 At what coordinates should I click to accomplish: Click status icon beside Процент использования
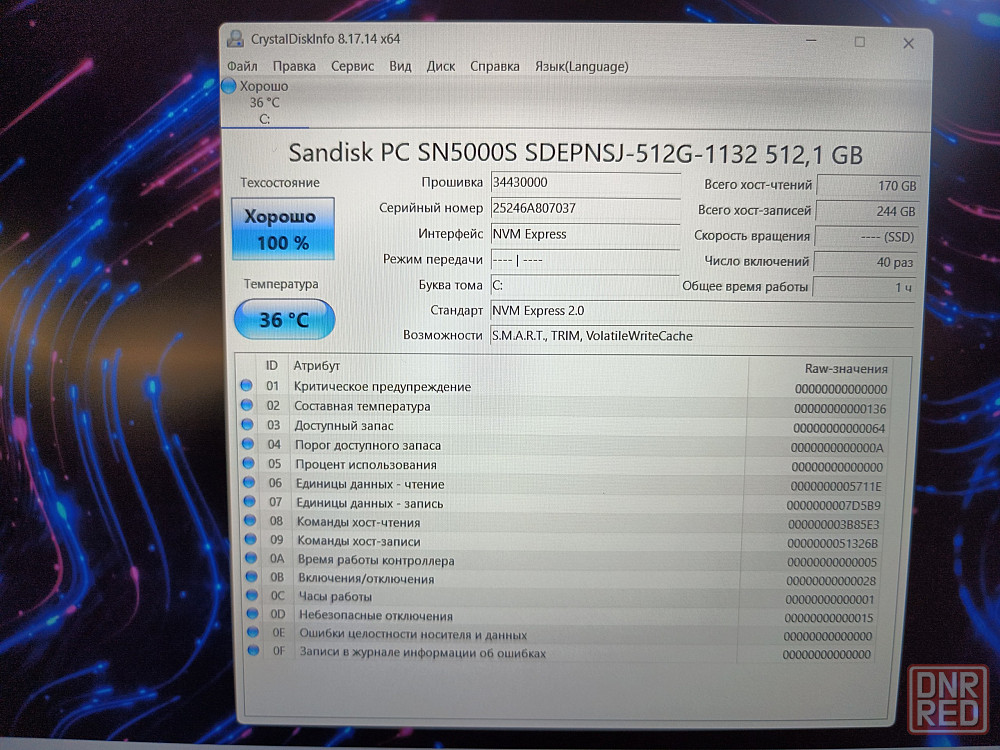click(246, 464)
